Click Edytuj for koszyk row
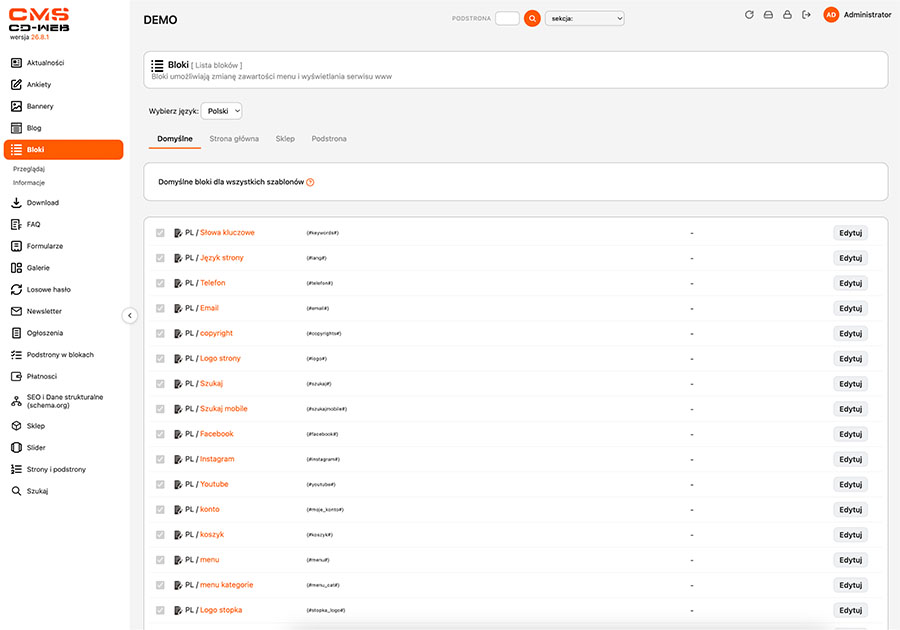This screenshot has height=630, width=900. [x=851, y=535]
